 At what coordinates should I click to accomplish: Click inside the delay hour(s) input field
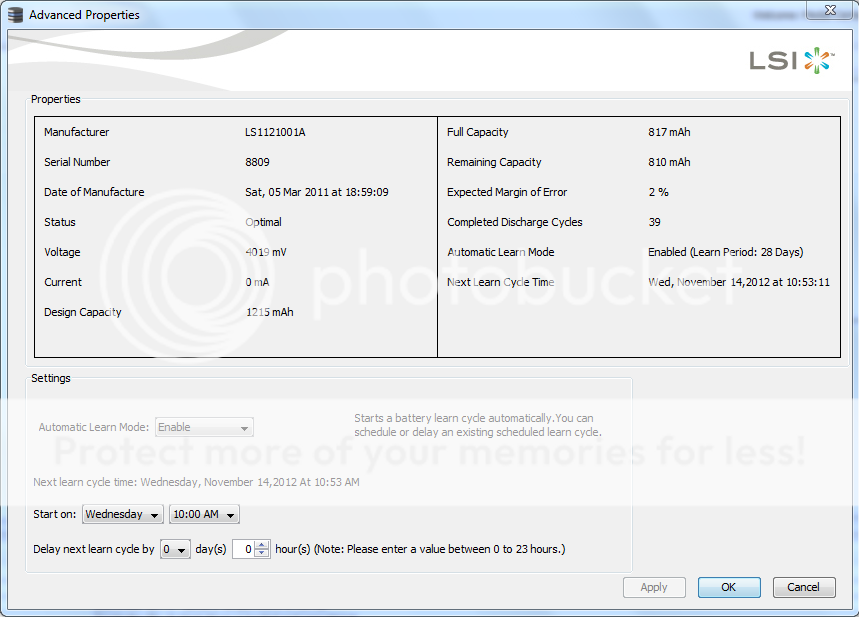click(243, 549)
